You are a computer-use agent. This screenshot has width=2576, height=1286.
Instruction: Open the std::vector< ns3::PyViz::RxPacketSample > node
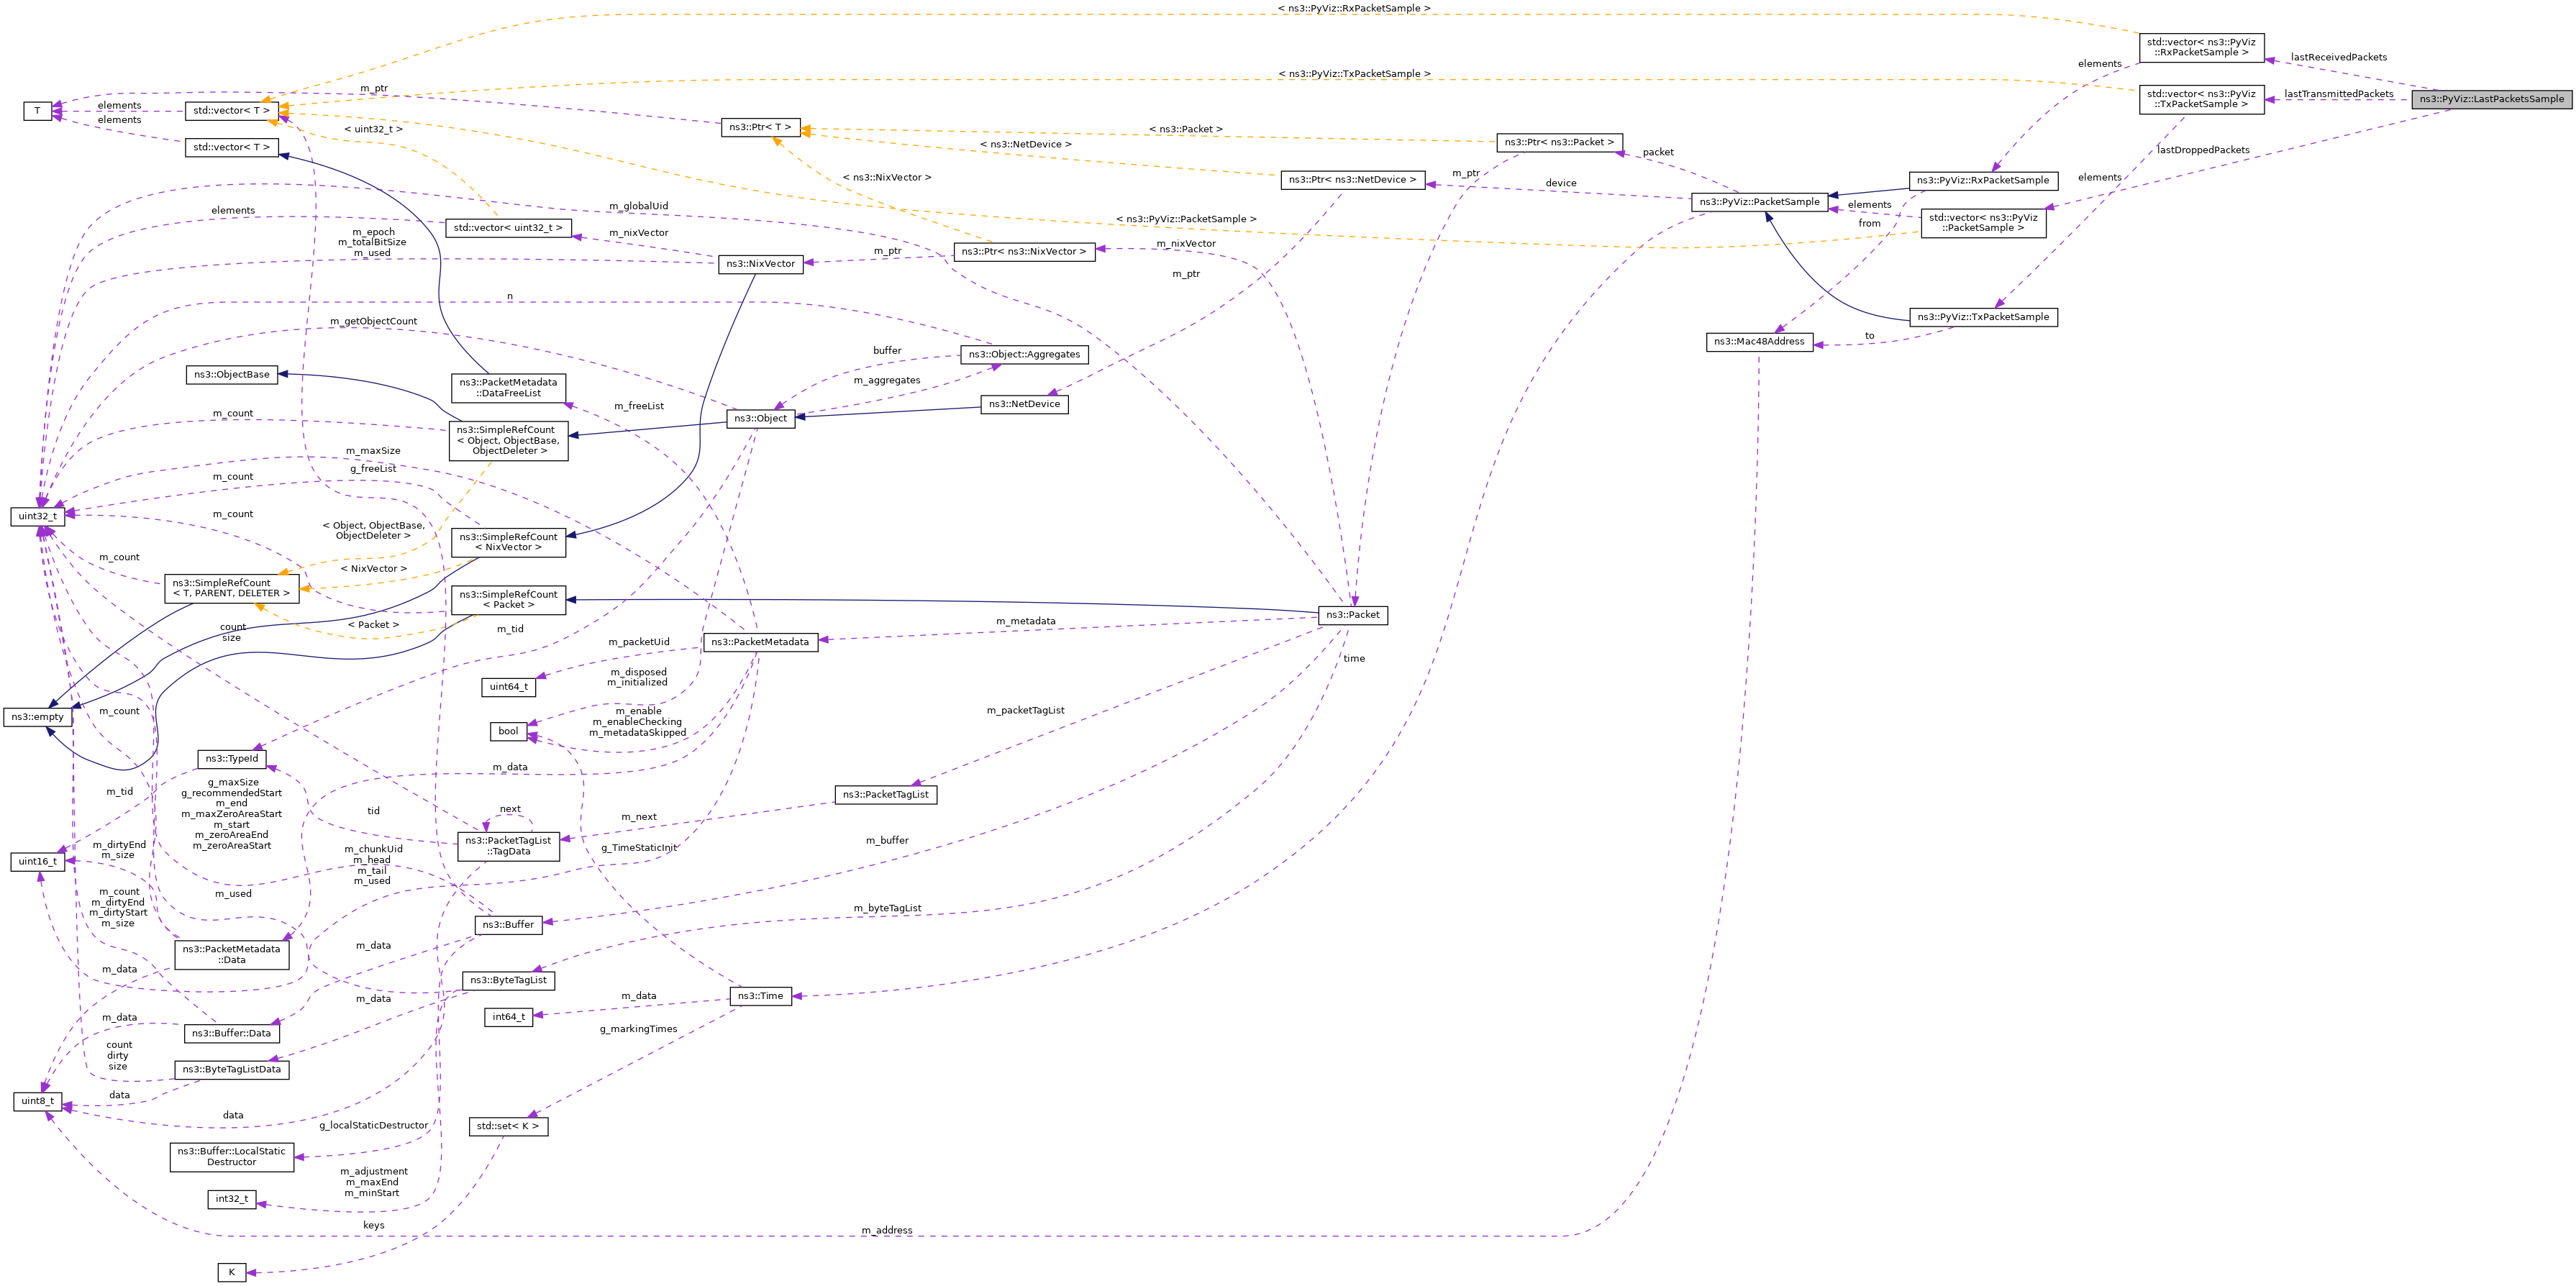2201,47
